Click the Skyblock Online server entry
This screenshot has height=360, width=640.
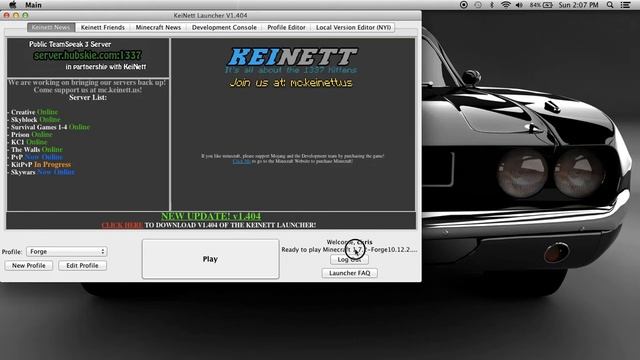coord(36,120)
